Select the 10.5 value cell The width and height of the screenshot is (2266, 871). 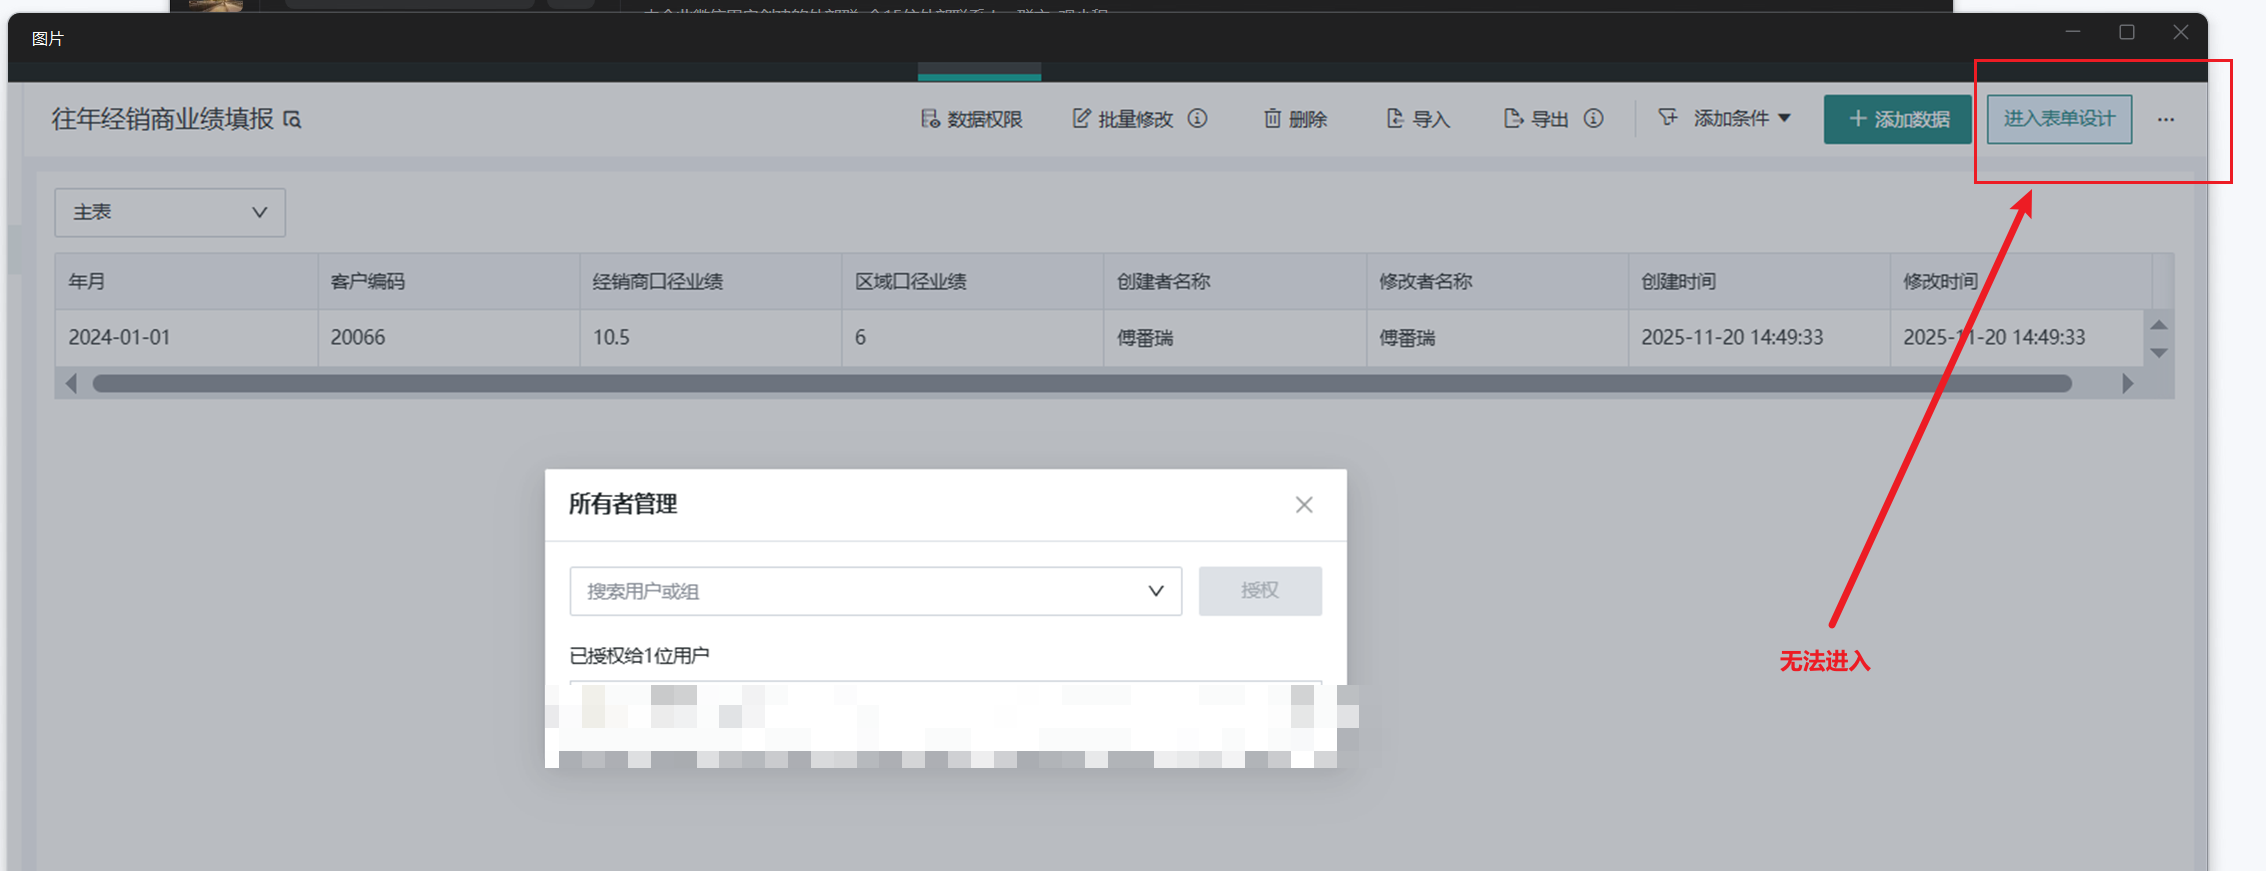coord(711,338)
